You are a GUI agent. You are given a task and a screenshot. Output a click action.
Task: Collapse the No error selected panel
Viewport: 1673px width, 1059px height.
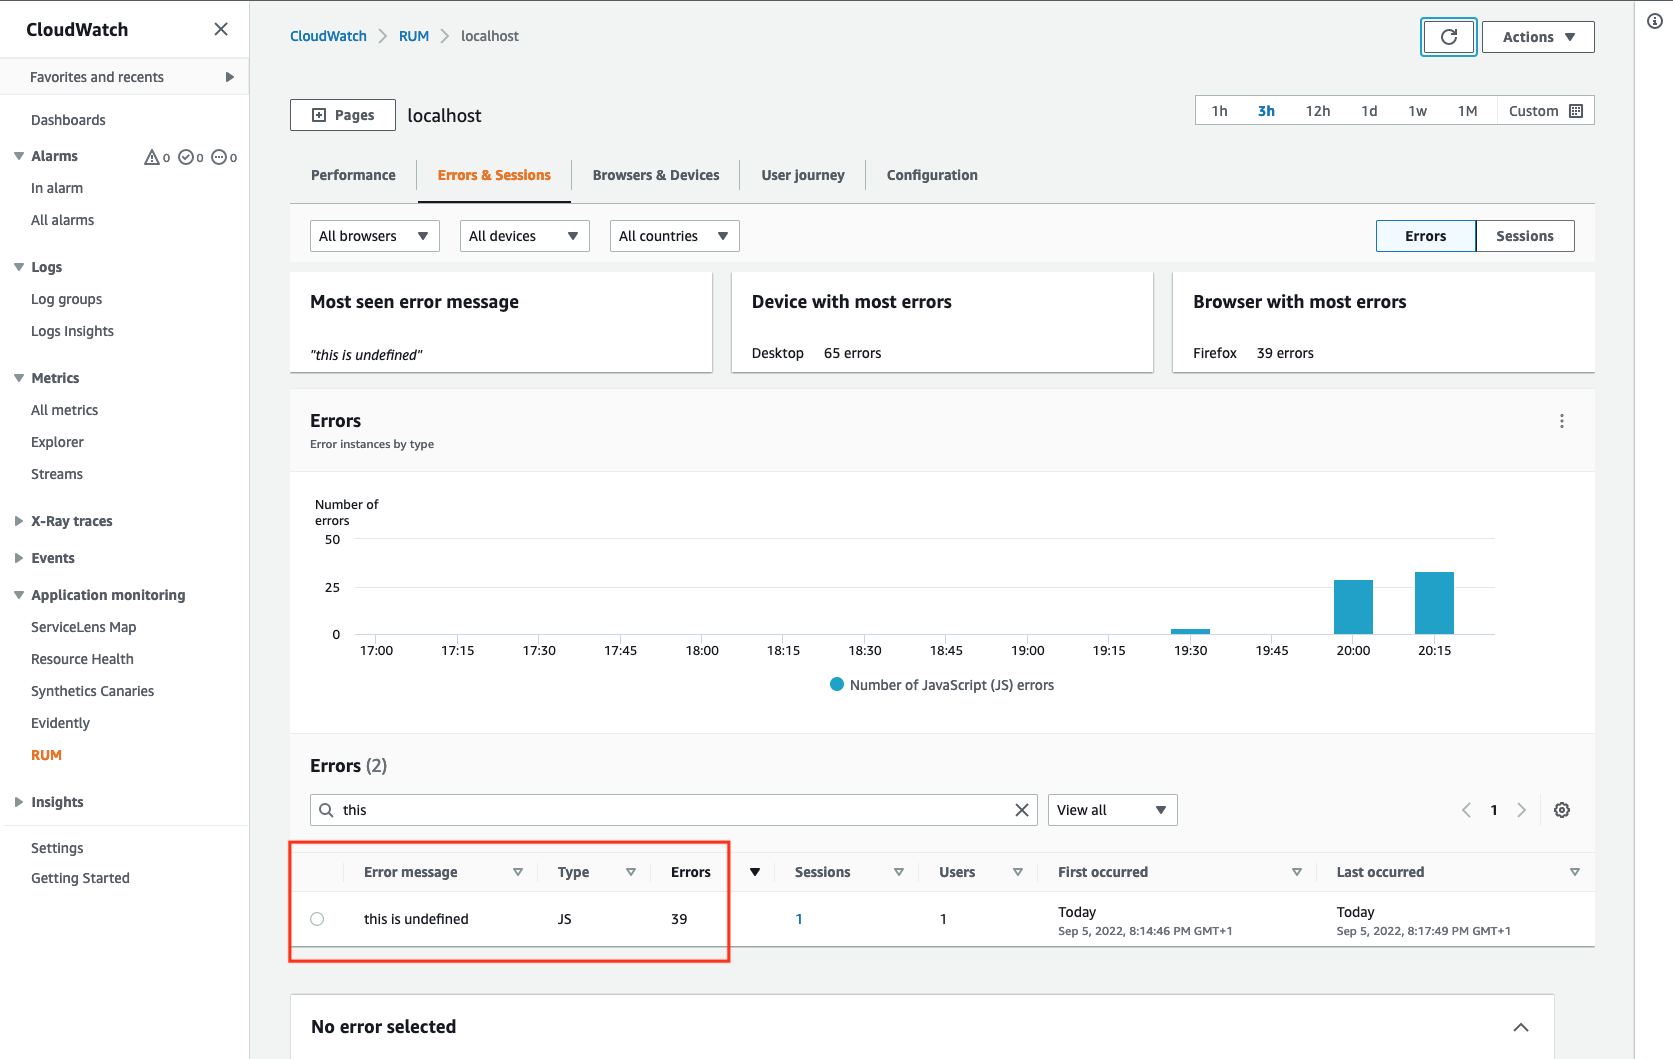[1521, 1027]
